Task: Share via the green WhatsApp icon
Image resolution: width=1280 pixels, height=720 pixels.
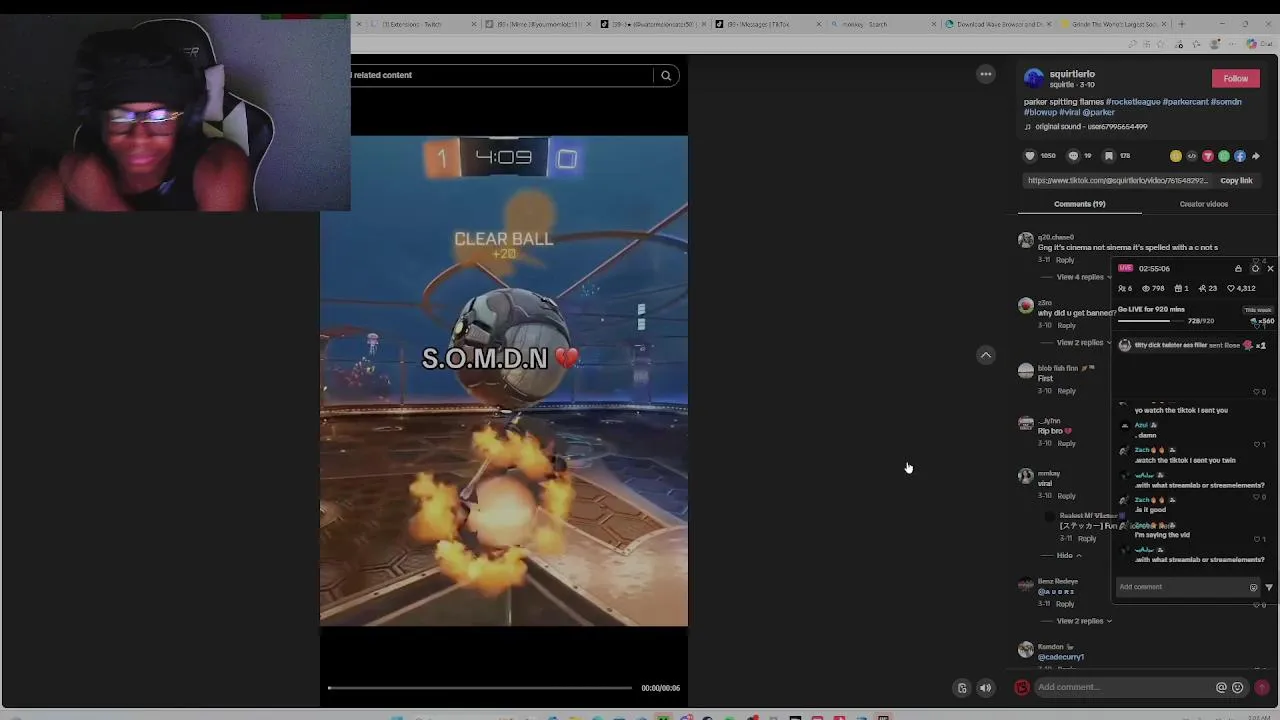Action: (x=1224, y=156)
